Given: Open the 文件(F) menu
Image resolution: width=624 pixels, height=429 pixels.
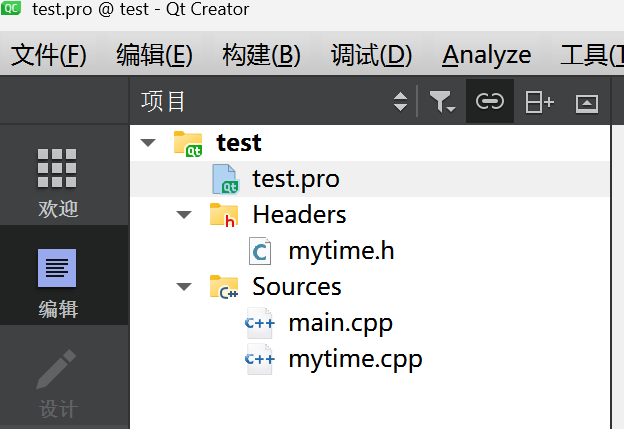Looking at the screenshot, I should (x=49, y=55).
